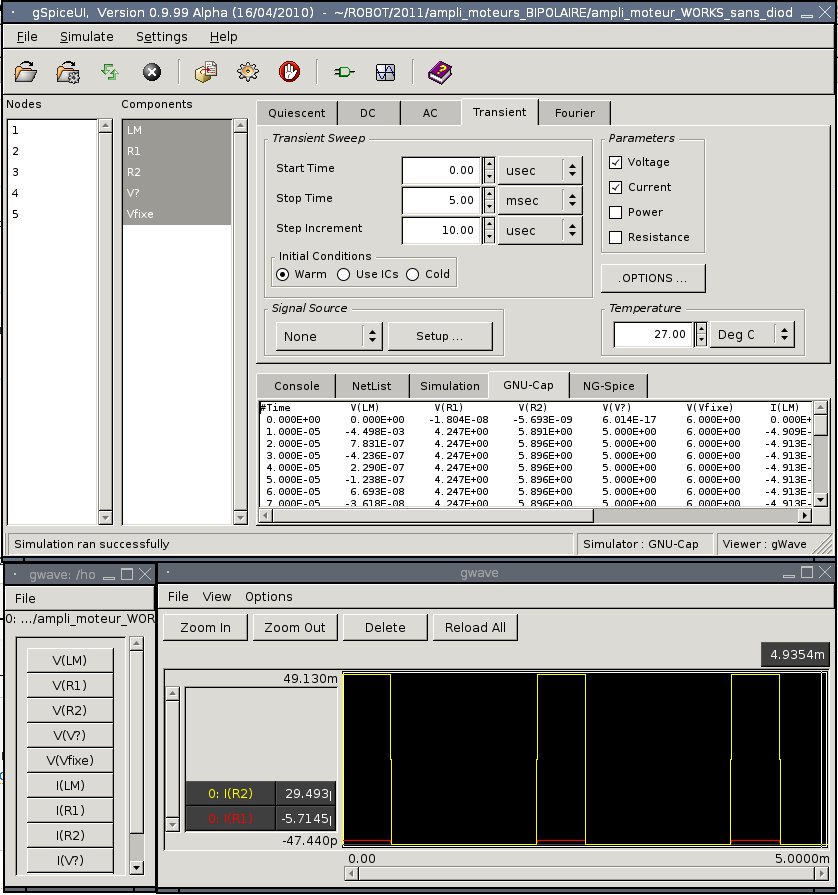Click the green Reload arrows icon
The height and width of the screenshot is (895, 838).
[x=109, y=72]
